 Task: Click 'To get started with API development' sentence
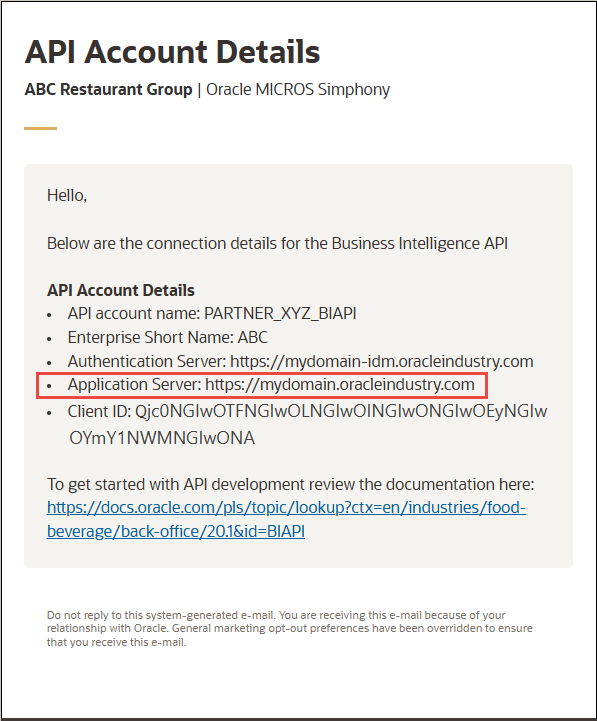pos(290,484)
